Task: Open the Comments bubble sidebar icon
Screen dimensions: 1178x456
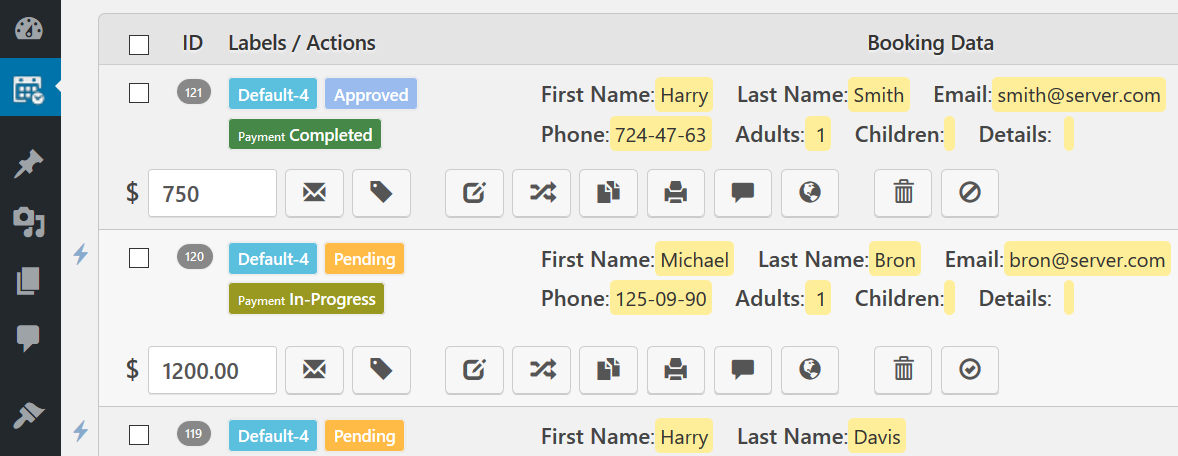Action: [29, 339]
